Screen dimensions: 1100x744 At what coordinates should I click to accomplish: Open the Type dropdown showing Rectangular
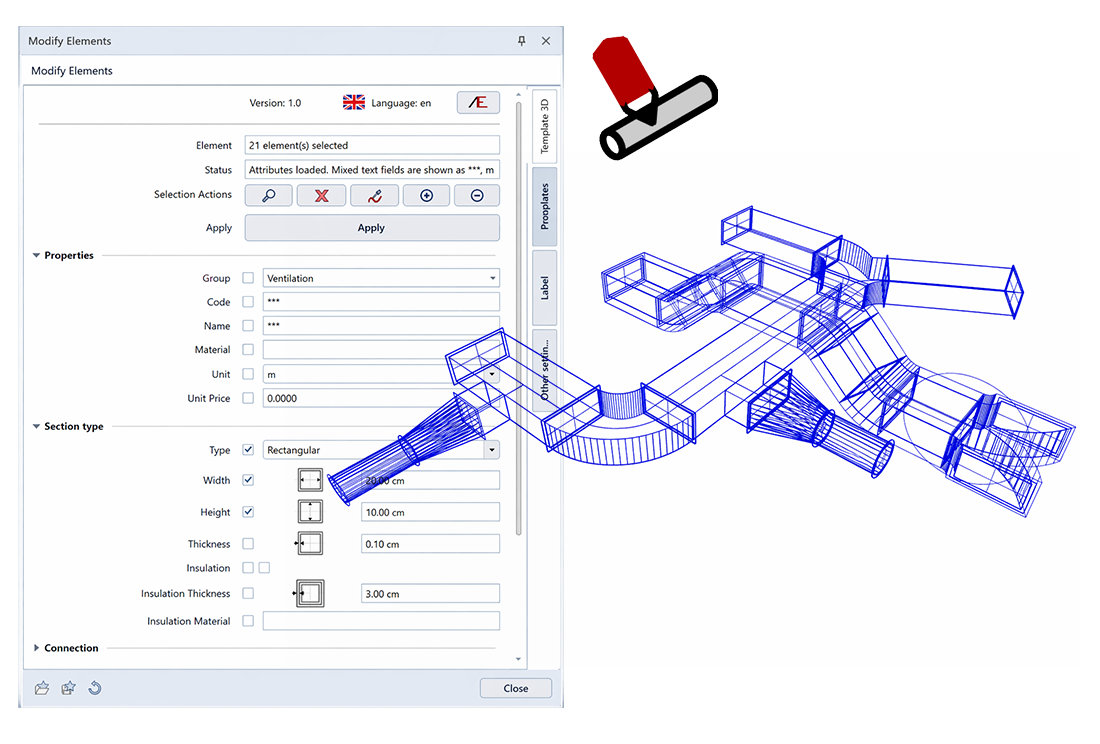381,449
